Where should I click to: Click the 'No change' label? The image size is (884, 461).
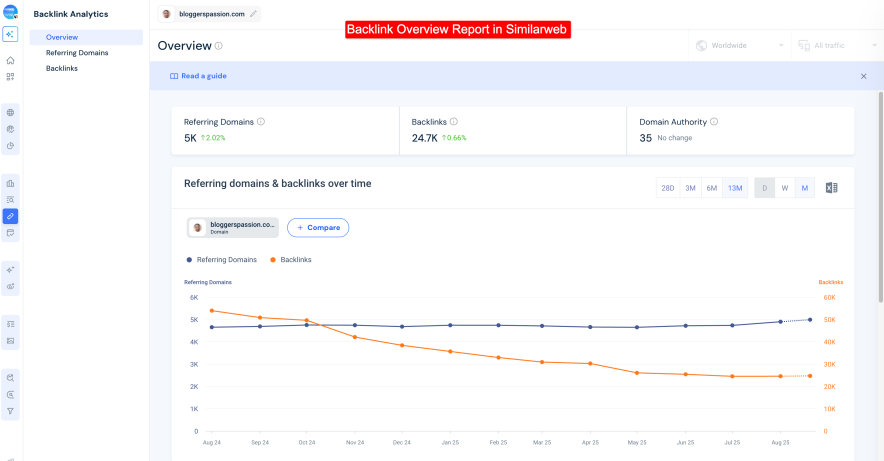[x=675, y=138]
